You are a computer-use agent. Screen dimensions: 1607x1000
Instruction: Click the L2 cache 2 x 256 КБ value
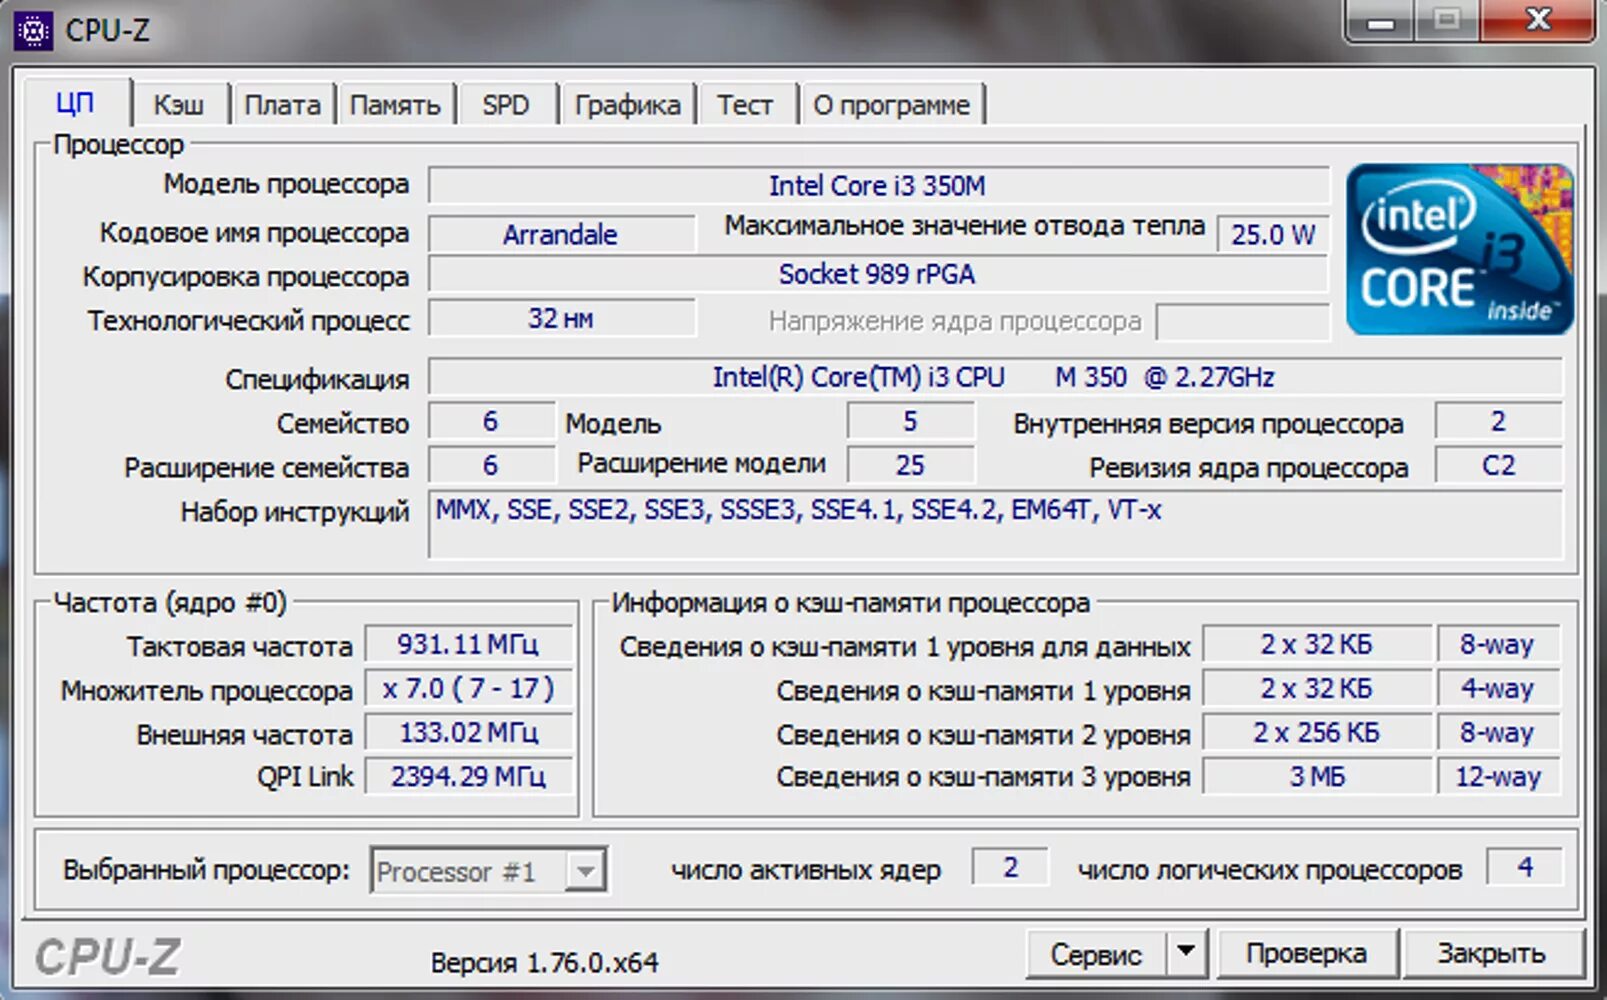click(x=1316, y=732)
